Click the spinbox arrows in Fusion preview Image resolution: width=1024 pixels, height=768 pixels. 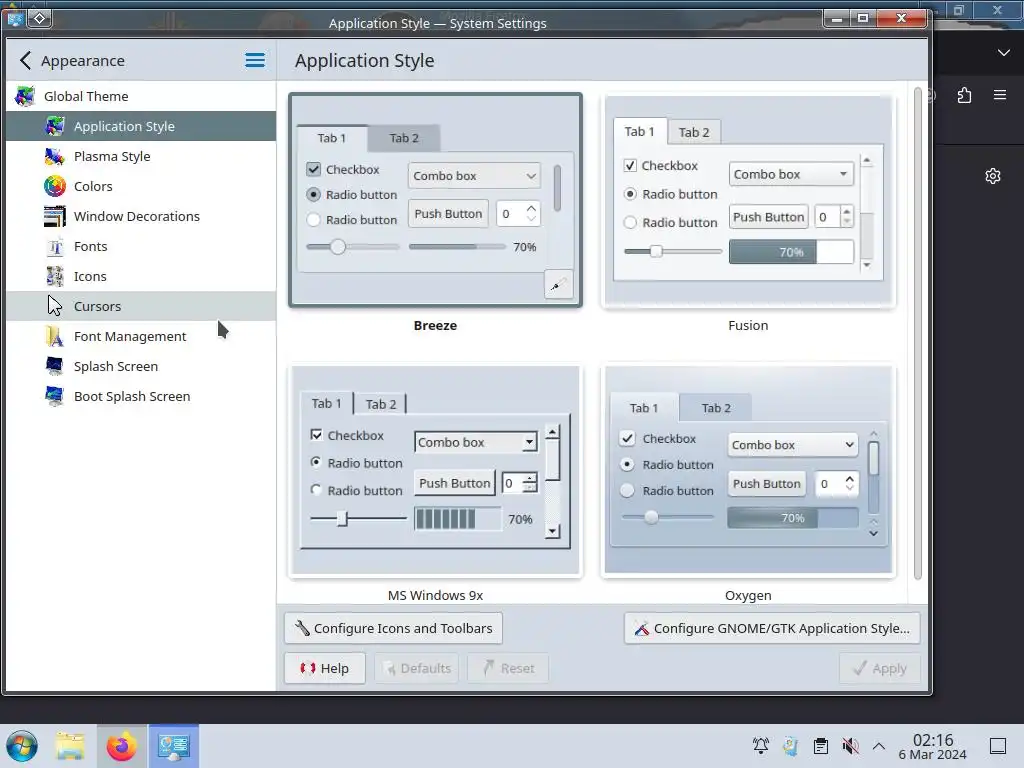[x=846, y=217]
